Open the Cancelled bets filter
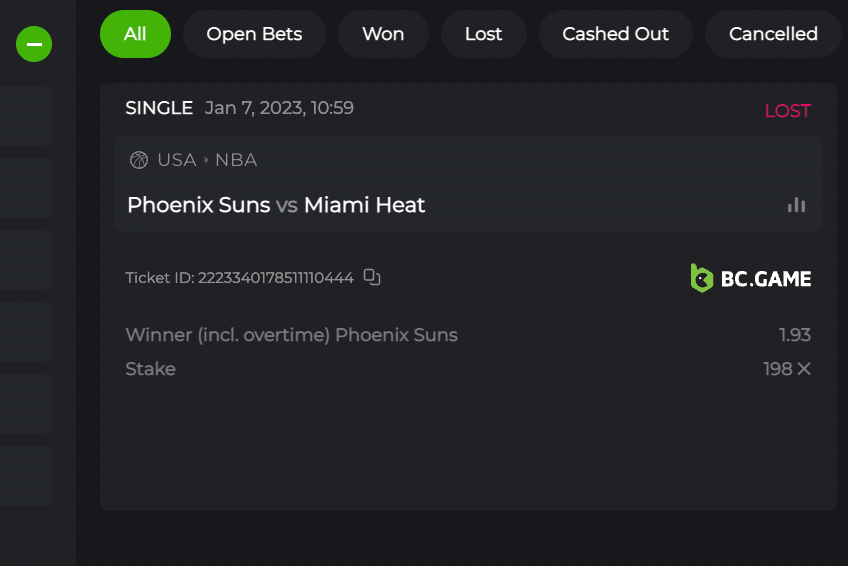848x566 pixels. pyautogui.click(x=773, y=34)
